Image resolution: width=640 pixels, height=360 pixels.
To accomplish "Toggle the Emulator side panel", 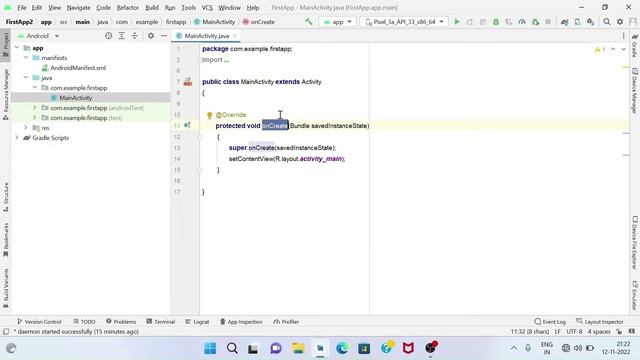I will 635,296.
